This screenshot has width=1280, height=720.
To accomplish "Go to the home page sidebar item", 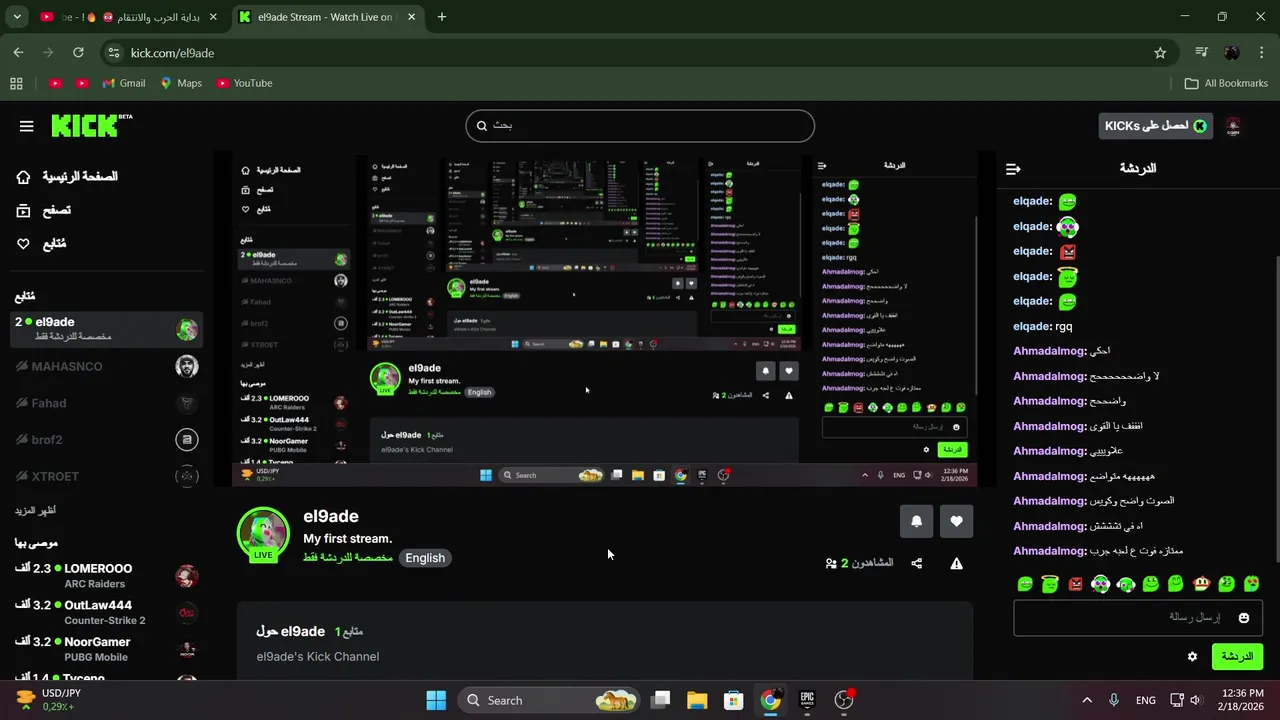I will pos(67,177).
